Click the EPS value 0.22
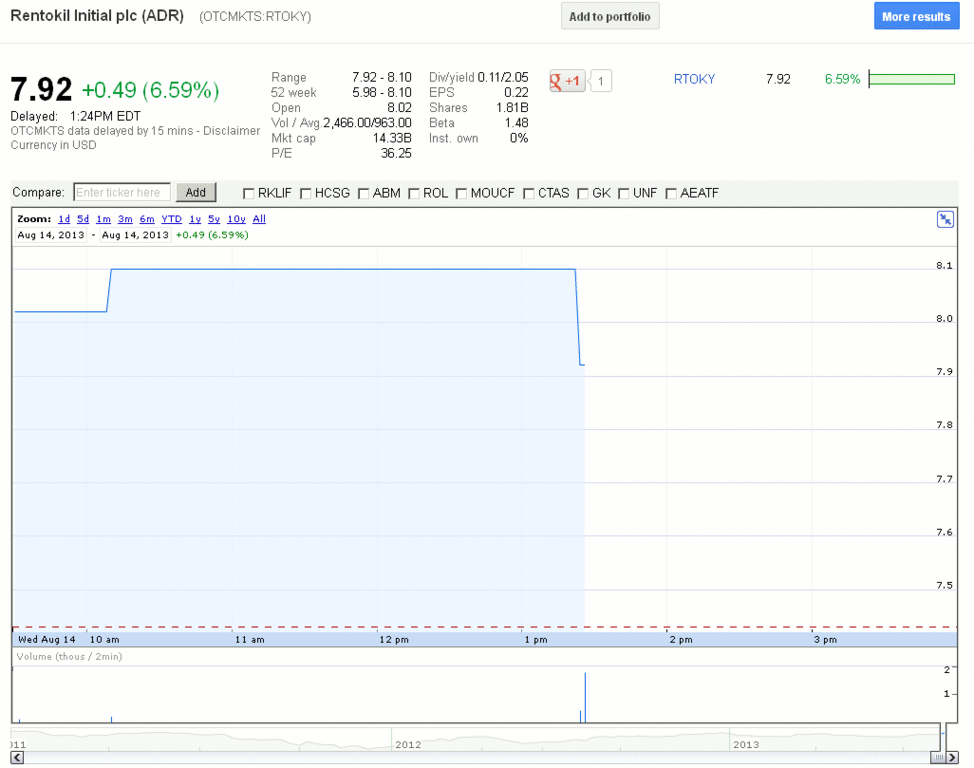This screenshot has height=768, width=974. coord(516,93)
